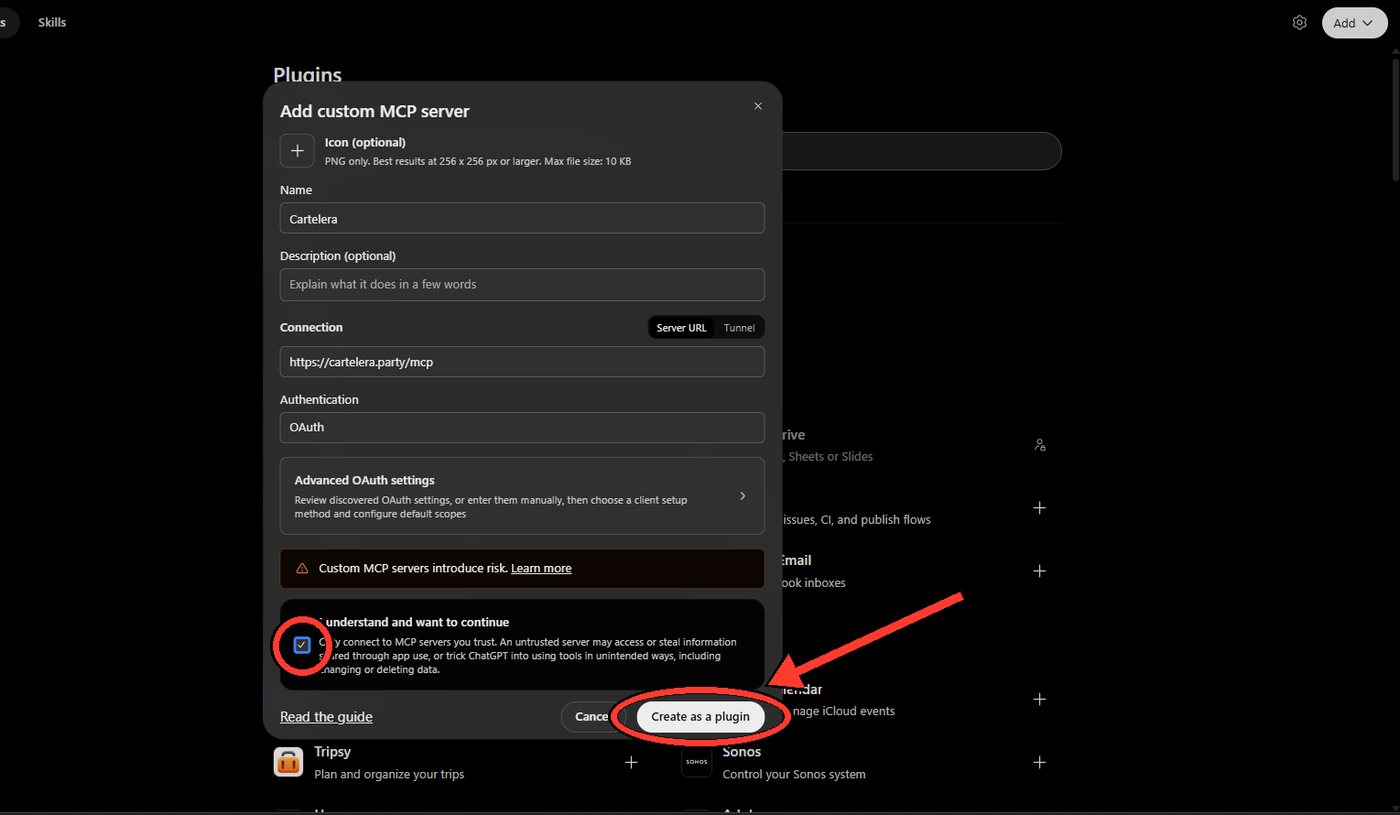Open the Read the guide link
The width and height of the screenshot is (1400, 815).
326,717
